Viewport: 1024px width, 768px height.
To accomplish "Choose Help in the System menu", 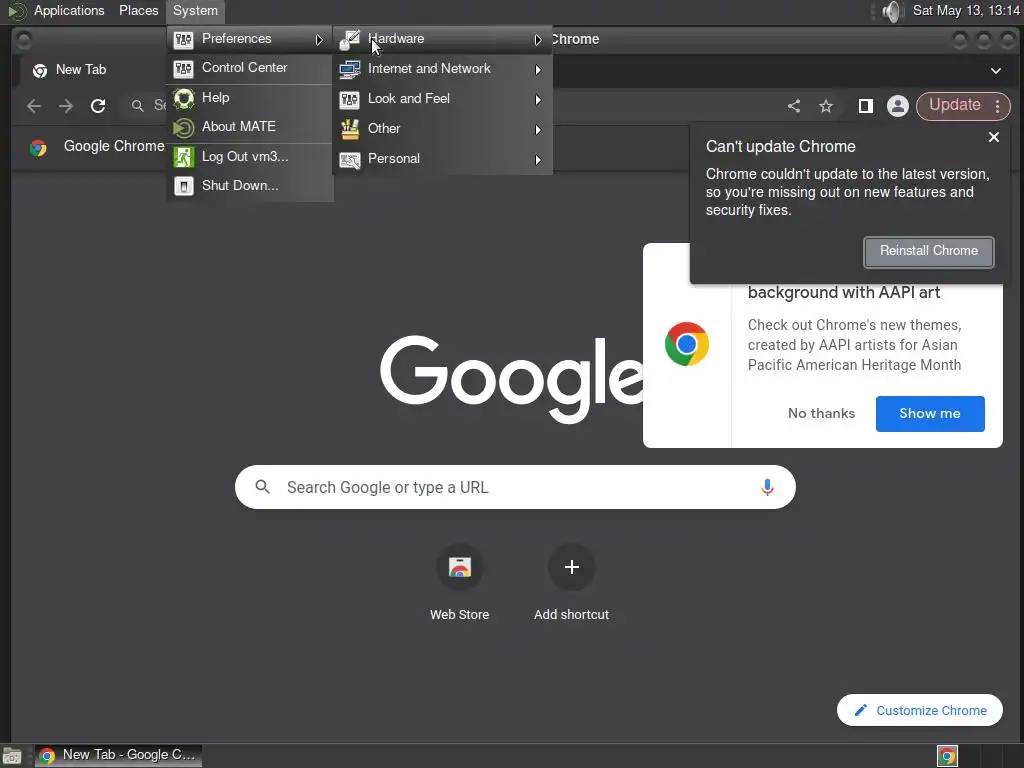I will click(249, 98).
